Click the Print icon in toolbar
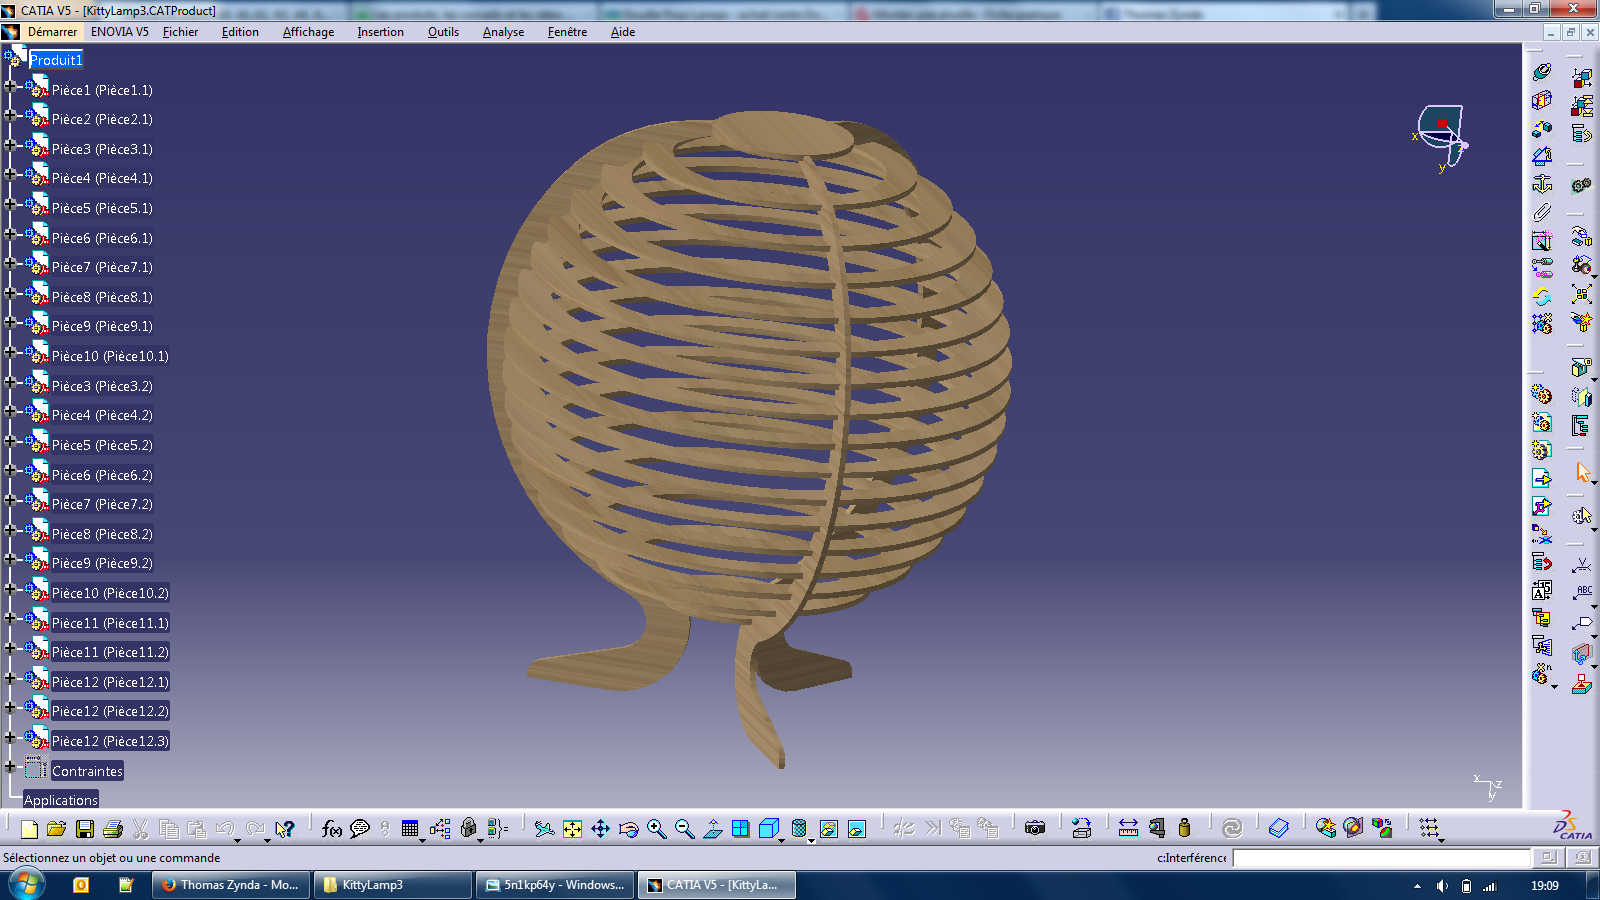The image size is (1600, 900). coord(113,829)
